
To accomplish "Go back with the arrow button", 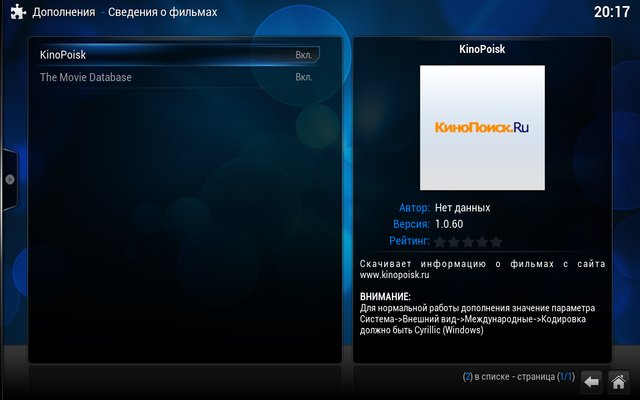I will tap(591, 382).
